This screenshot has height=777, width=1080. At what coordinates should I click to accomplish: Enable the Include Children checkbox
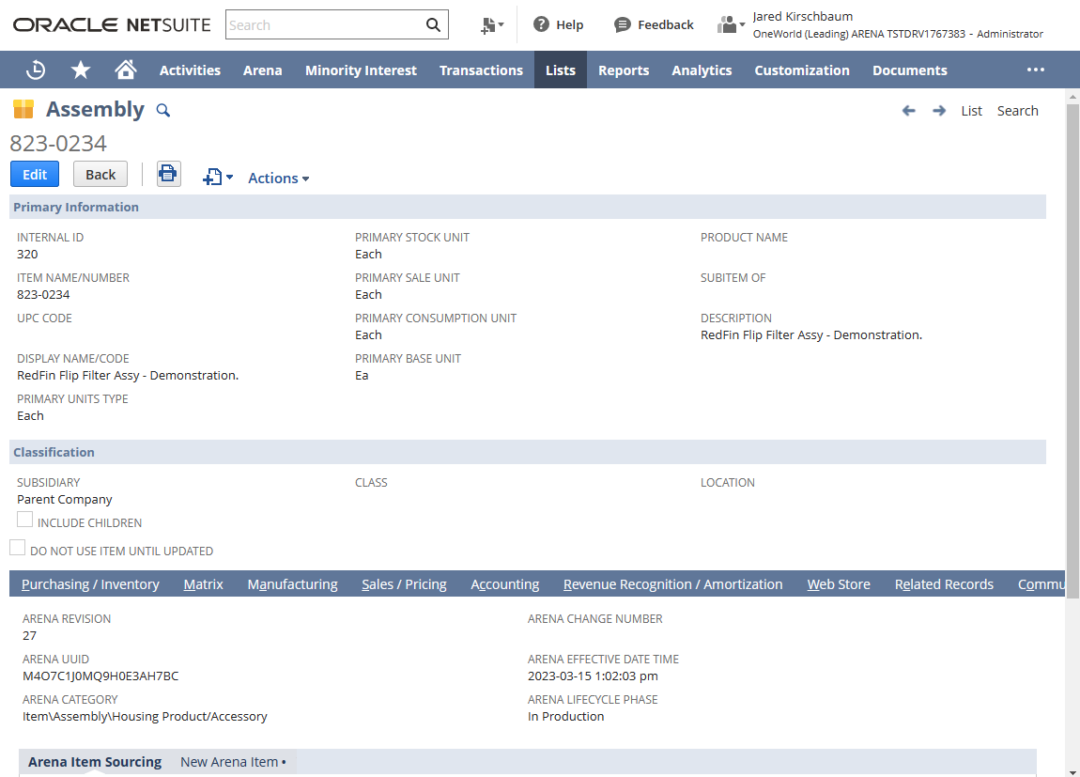pos(24,519)
